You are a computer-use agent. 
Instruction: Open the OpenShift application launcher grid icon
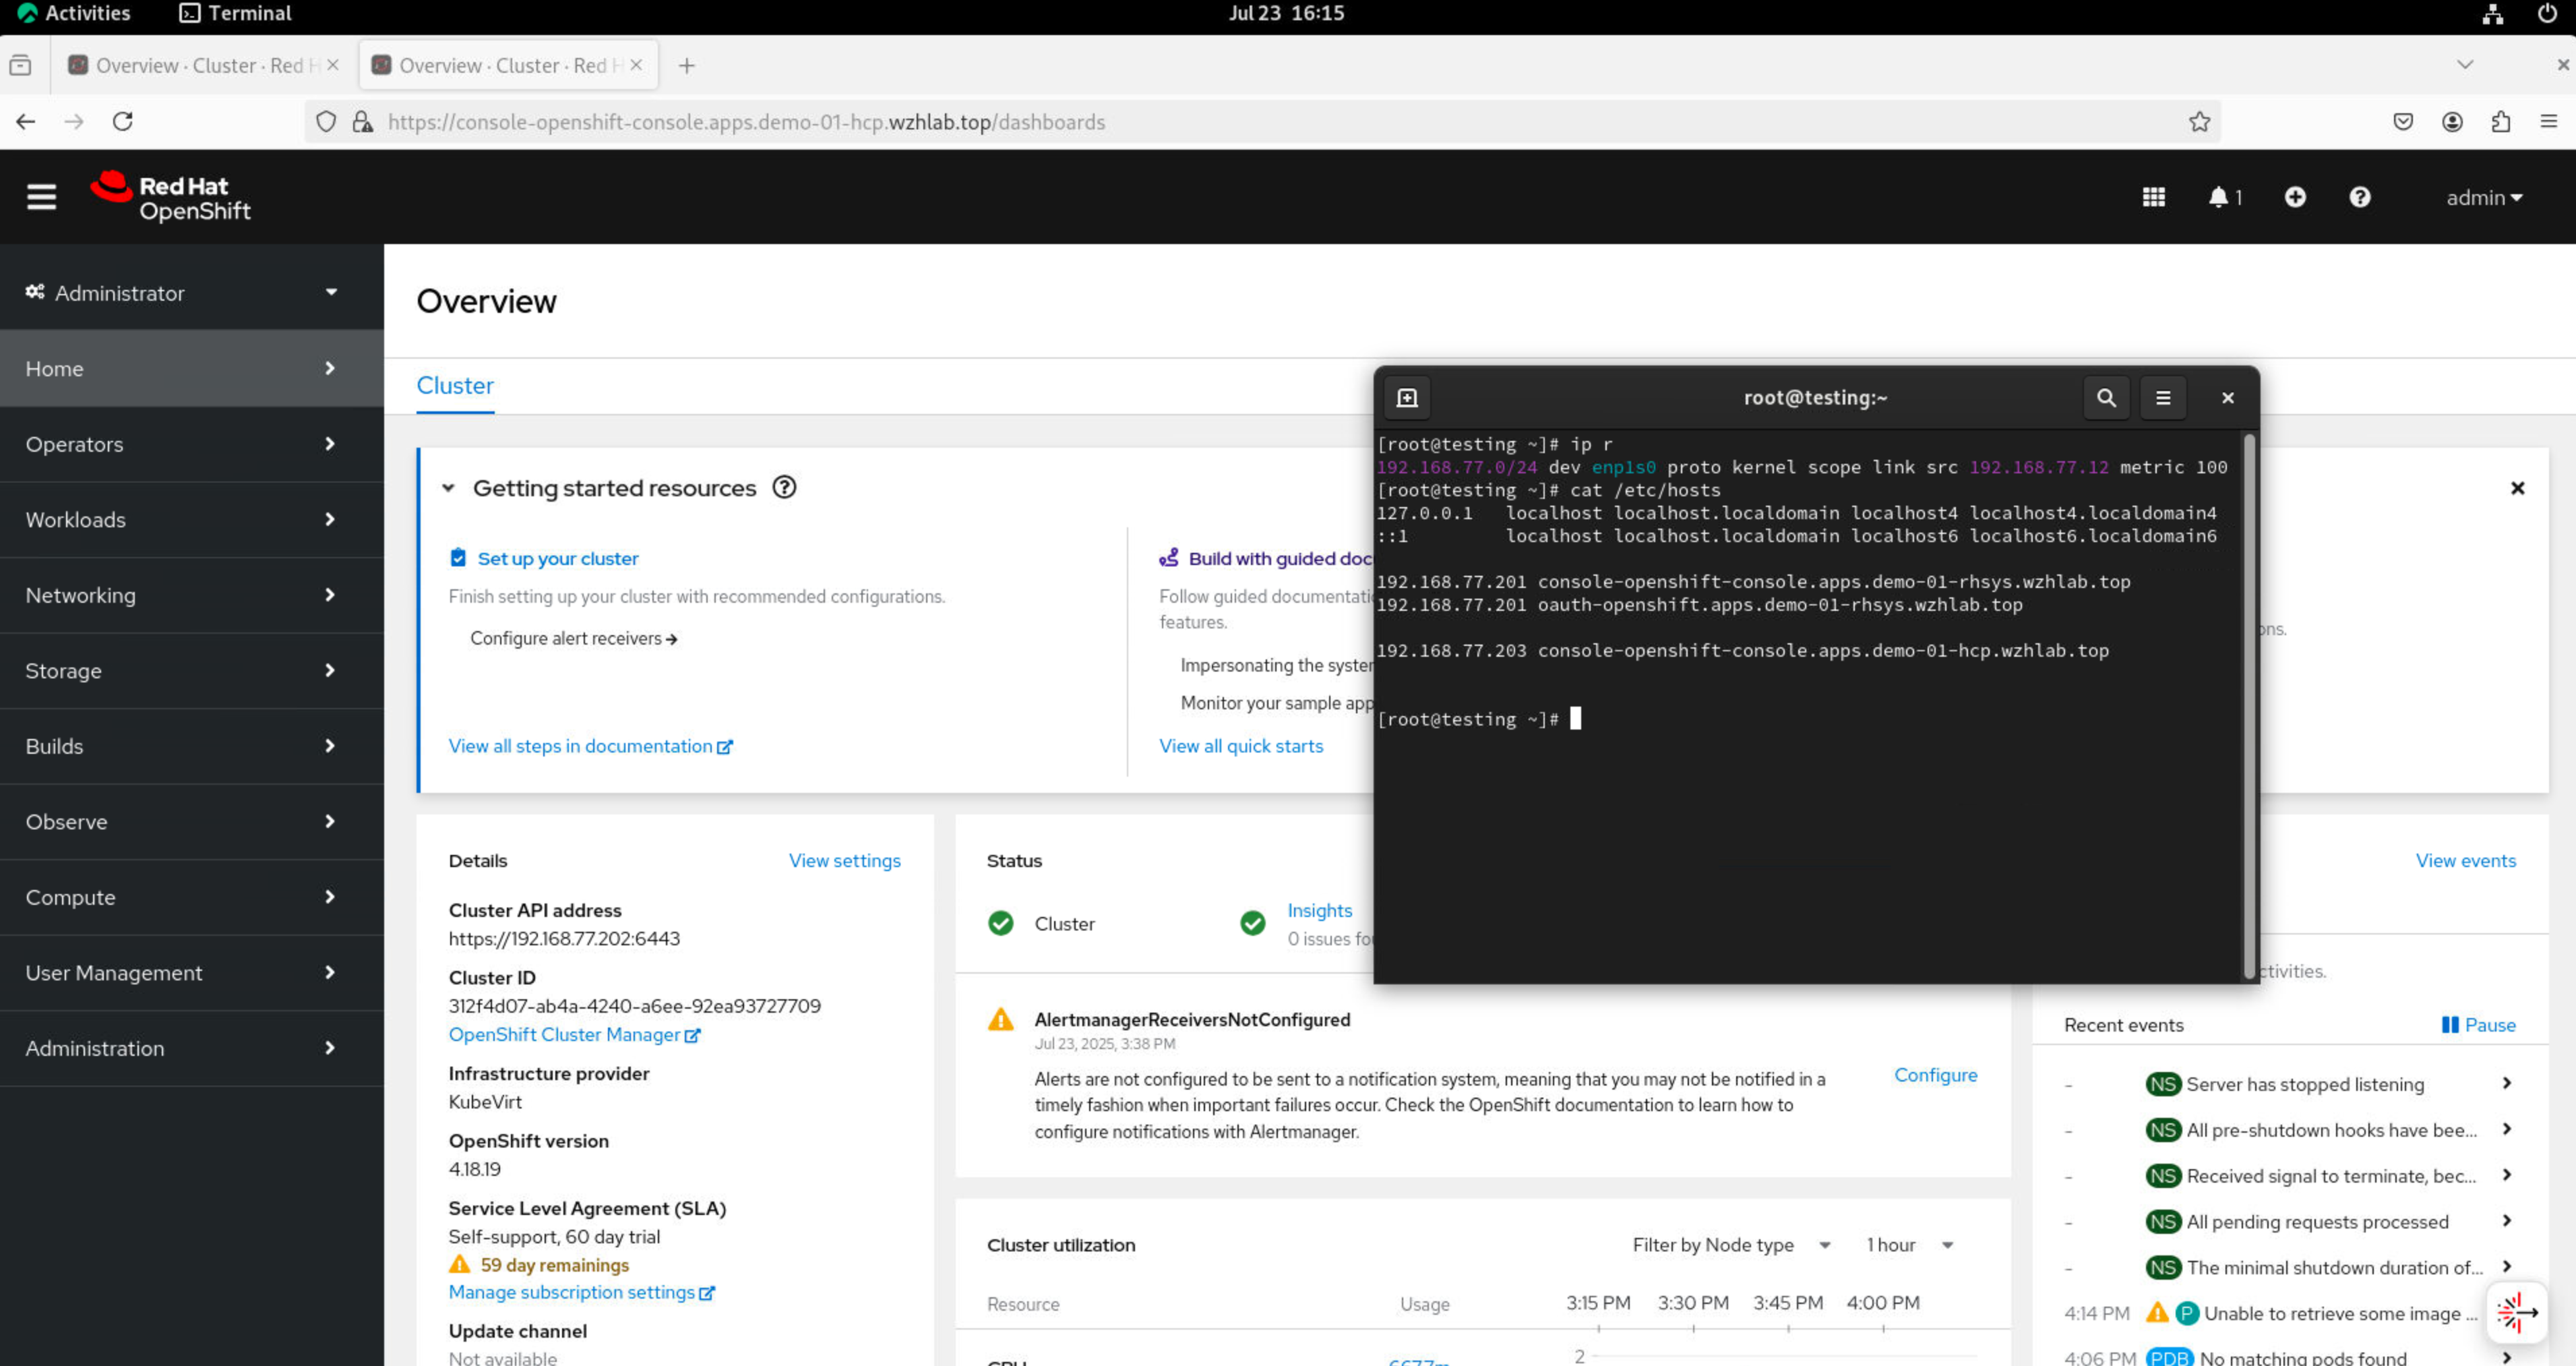(x=2153, y=197)
